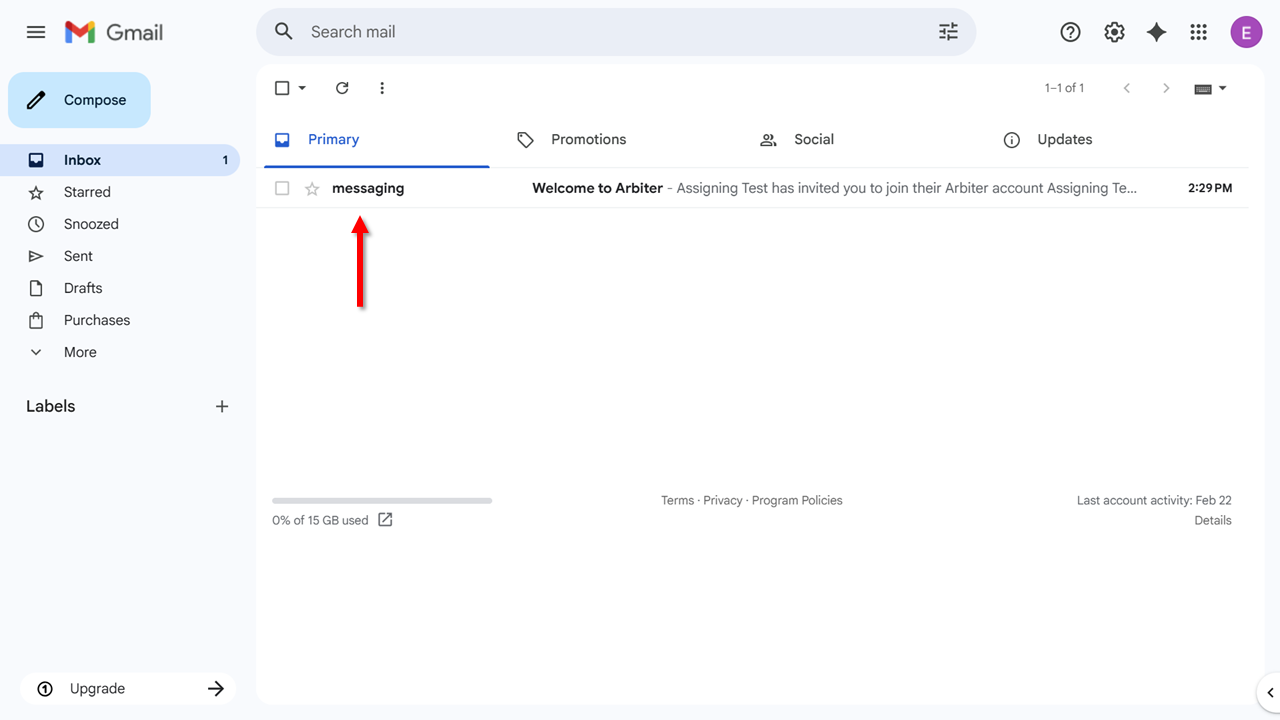Click the search magnifier icon
Viewport: 1280px width, 720px height.
(x=284, y=32)
